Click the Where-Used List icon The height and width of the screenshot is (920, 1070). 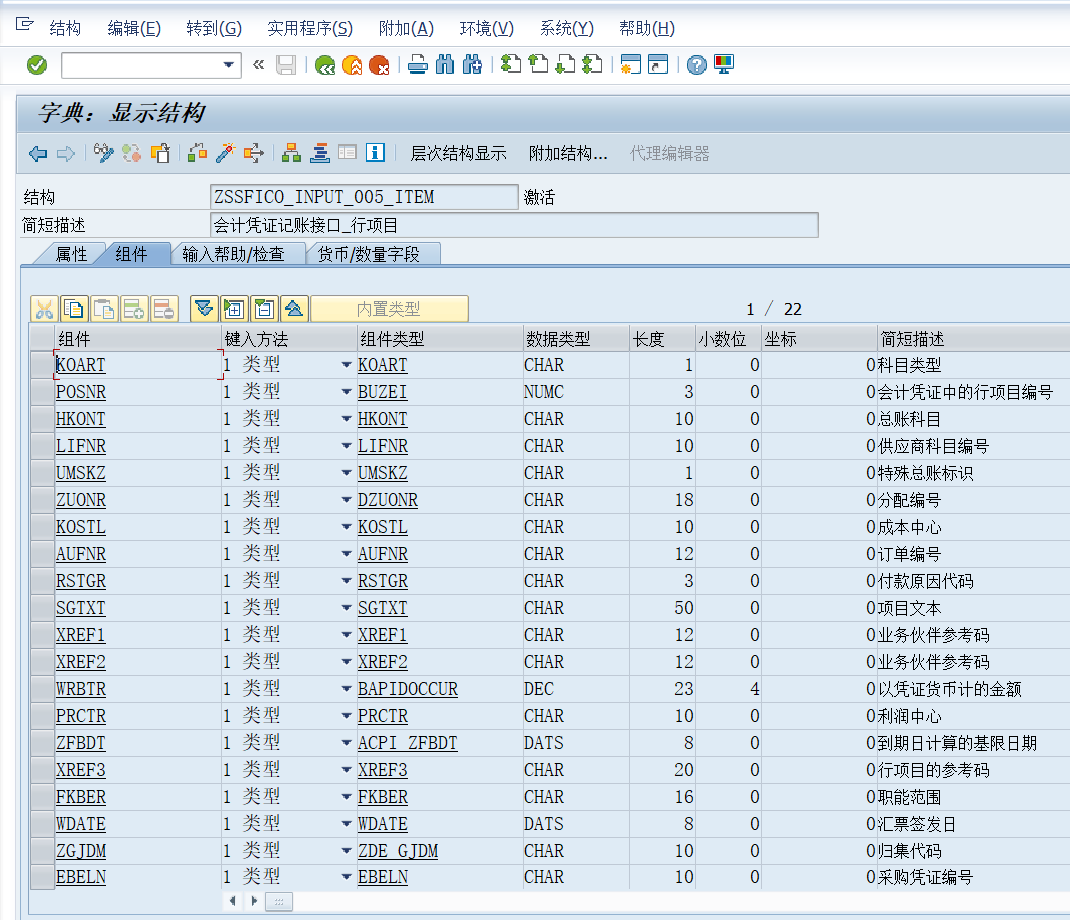(253, 153)
